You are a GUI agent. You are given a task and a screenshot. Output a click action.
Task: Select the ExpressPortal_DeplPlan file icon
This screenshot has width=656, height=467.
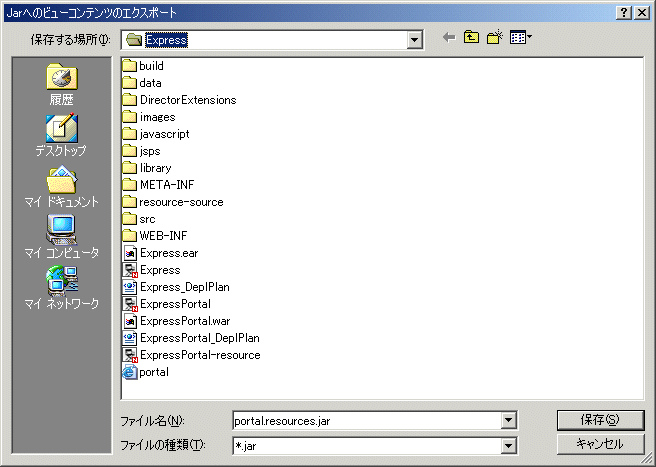(130, 338)
